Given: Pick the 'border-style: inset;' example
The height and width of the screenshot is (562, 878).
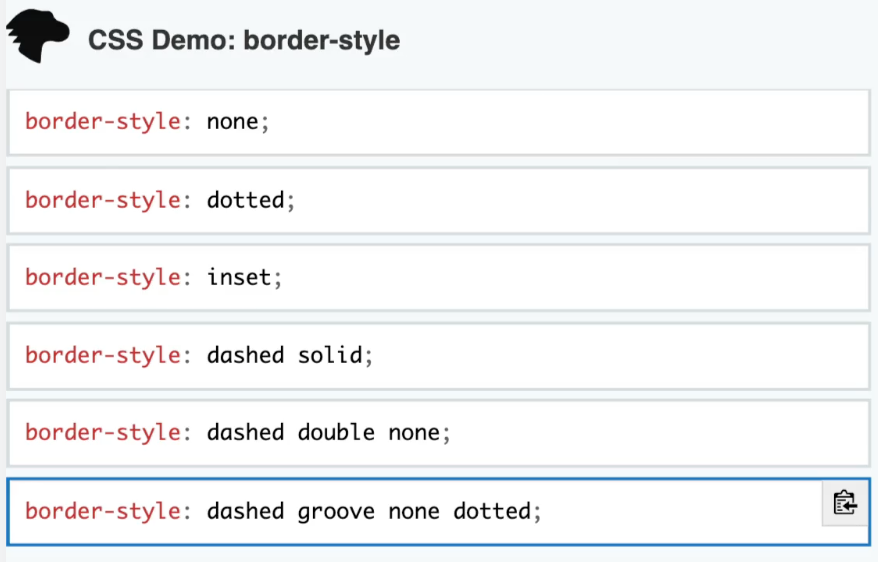Looking at the screenshot, I should [438, 278].
